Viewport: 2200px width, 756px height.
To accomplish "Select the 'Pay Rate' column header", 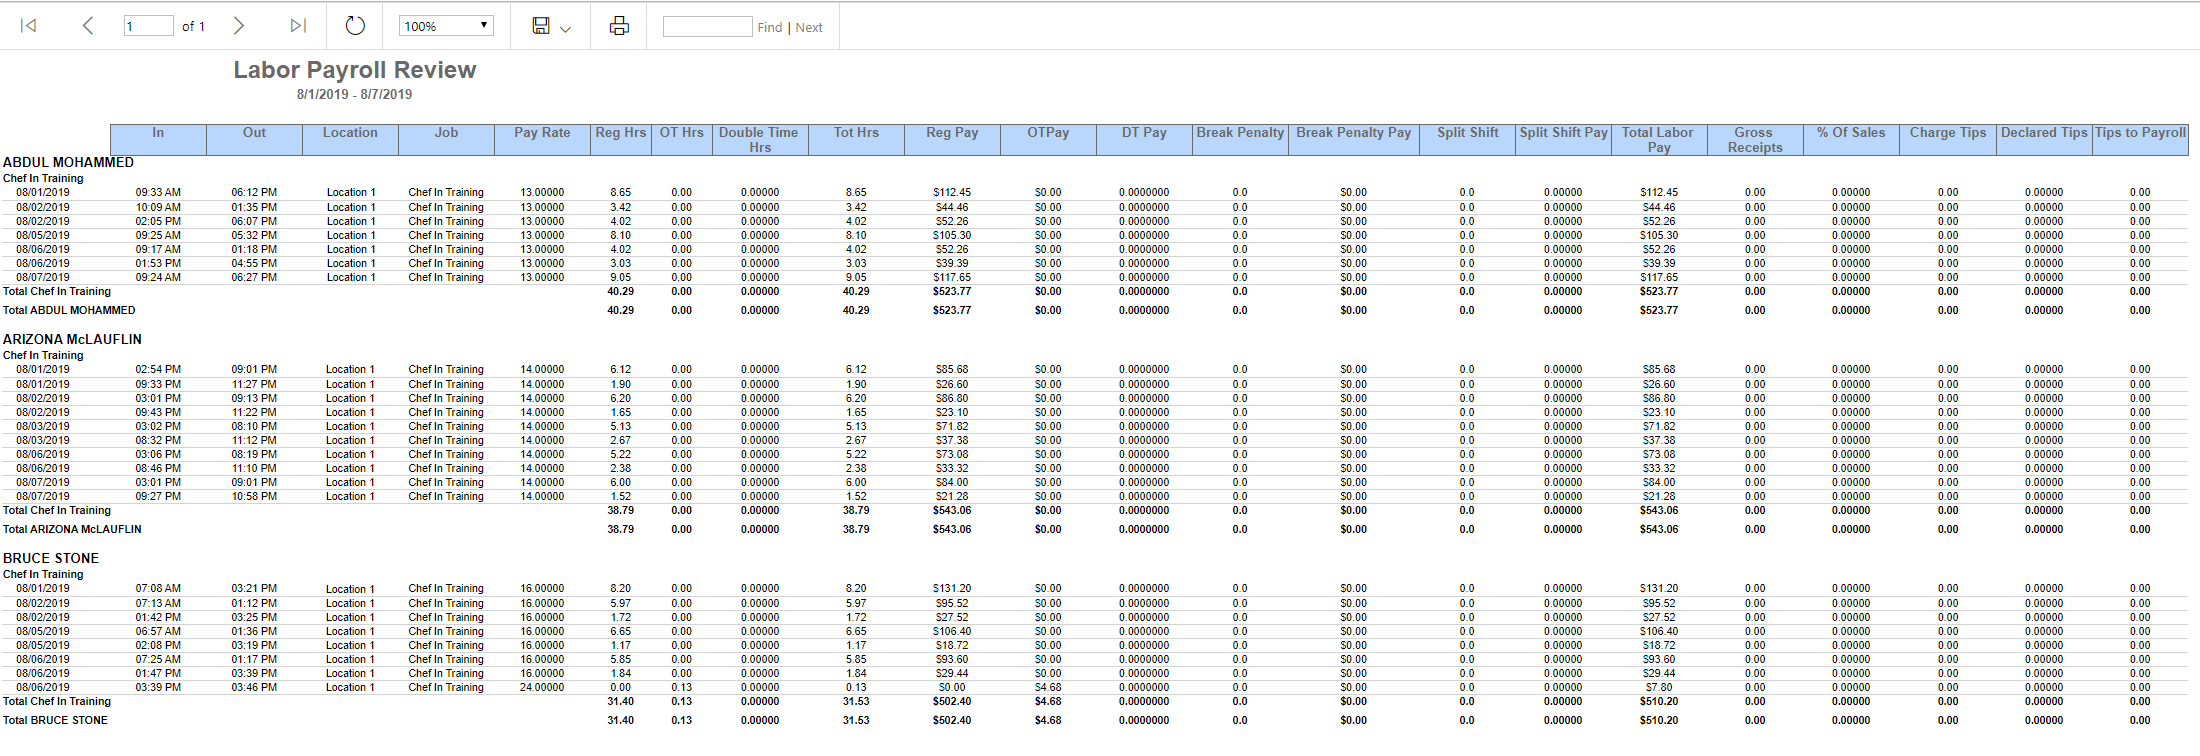I will click(x=542, y=140).
